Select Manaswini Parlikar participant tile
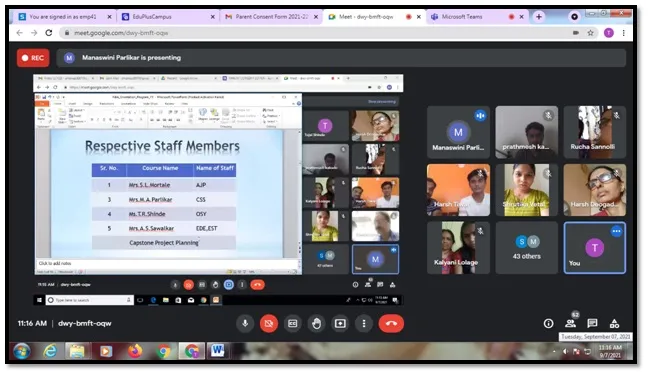The height and width of the screenshot is (375, 648). click(458, 132)
